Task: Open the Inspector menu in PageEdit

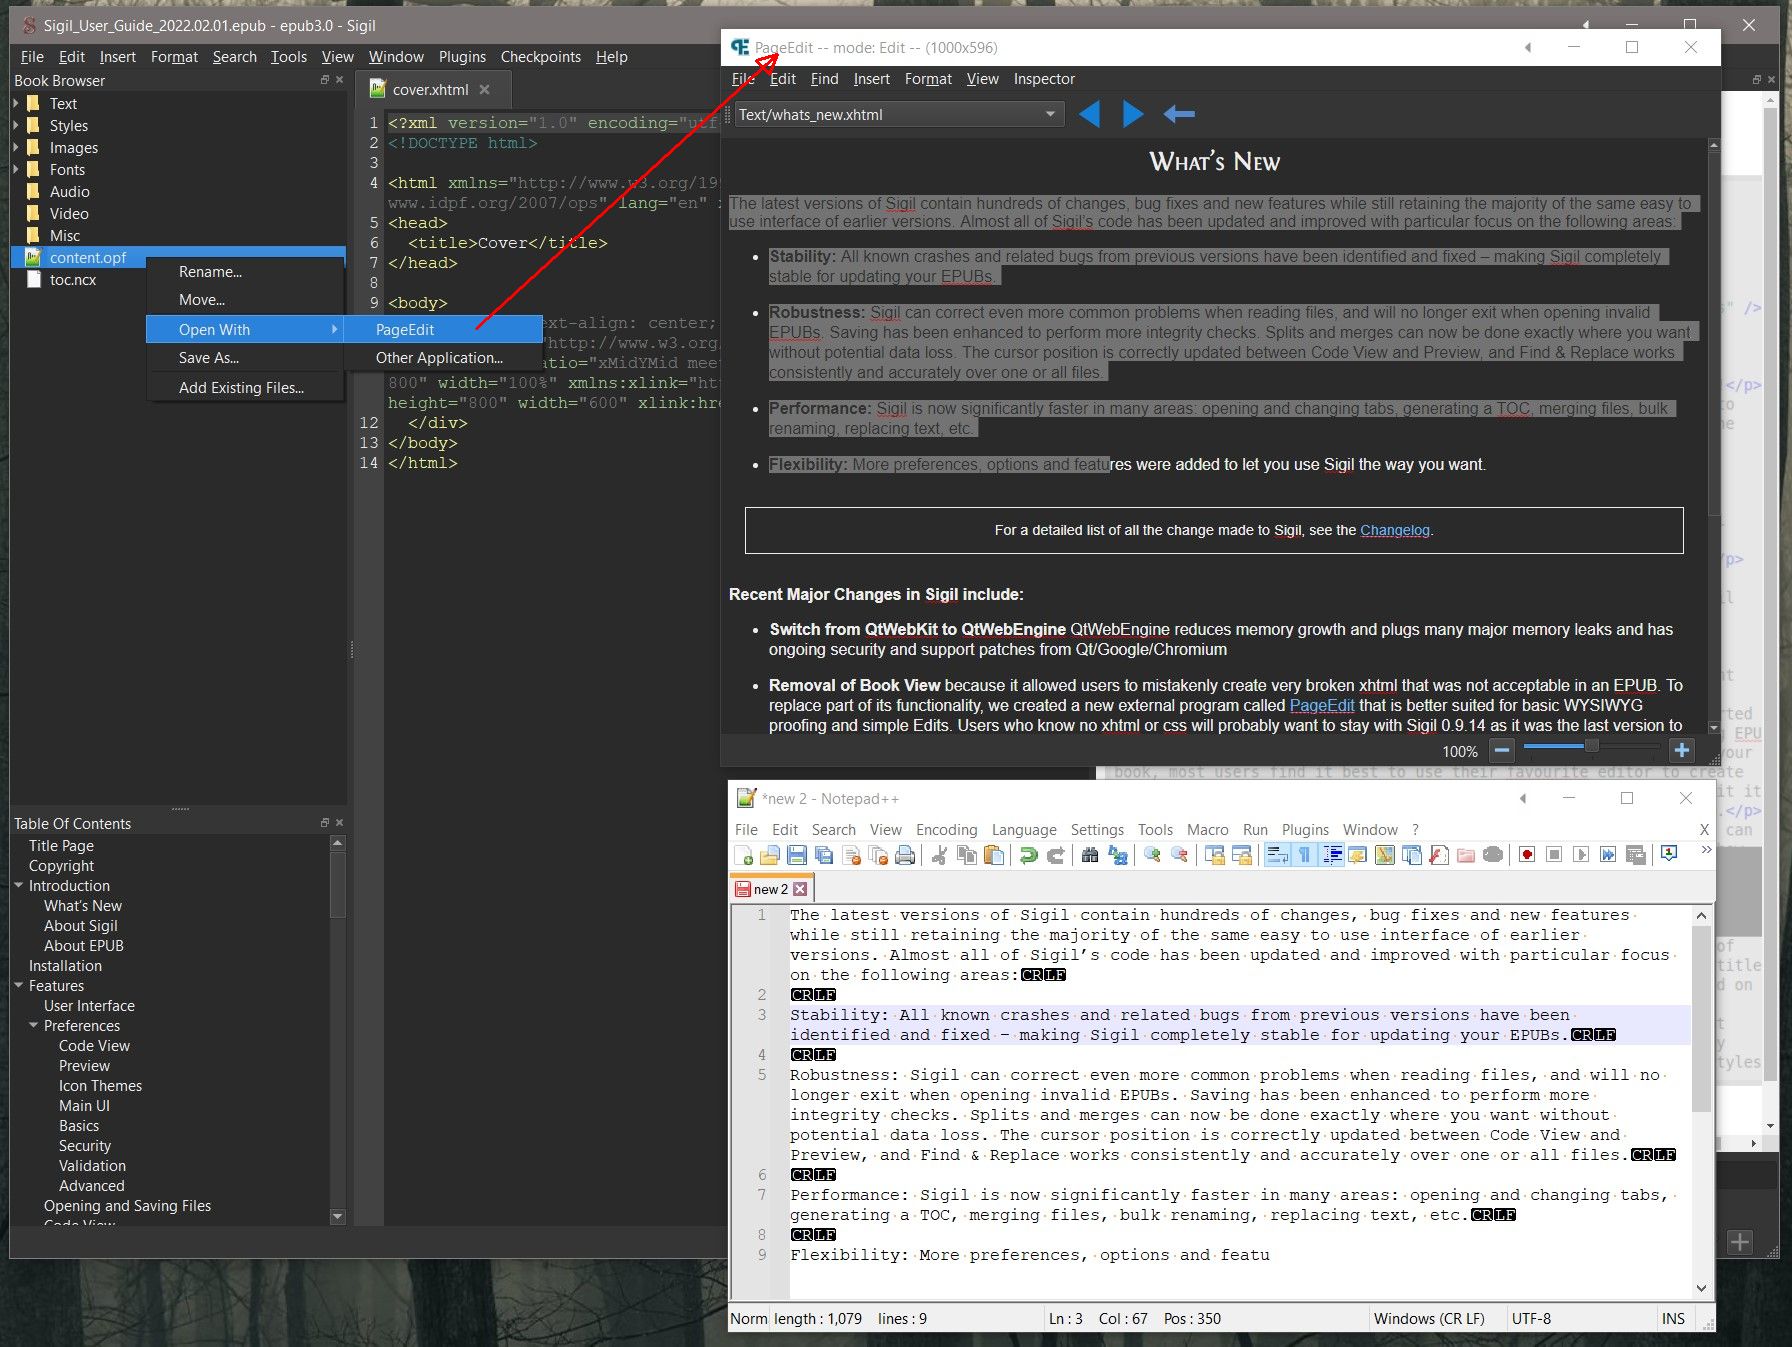Action: click(x=1044, y=79)
